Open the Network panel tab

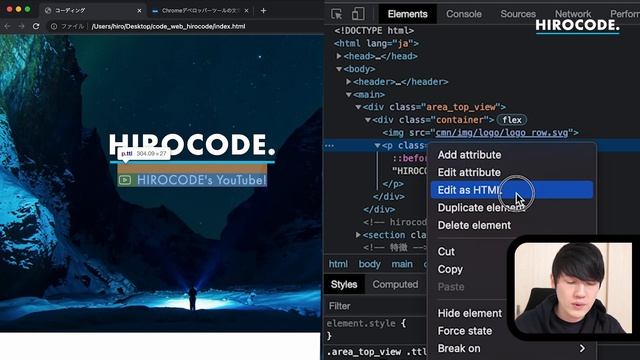tap(573, 14)
